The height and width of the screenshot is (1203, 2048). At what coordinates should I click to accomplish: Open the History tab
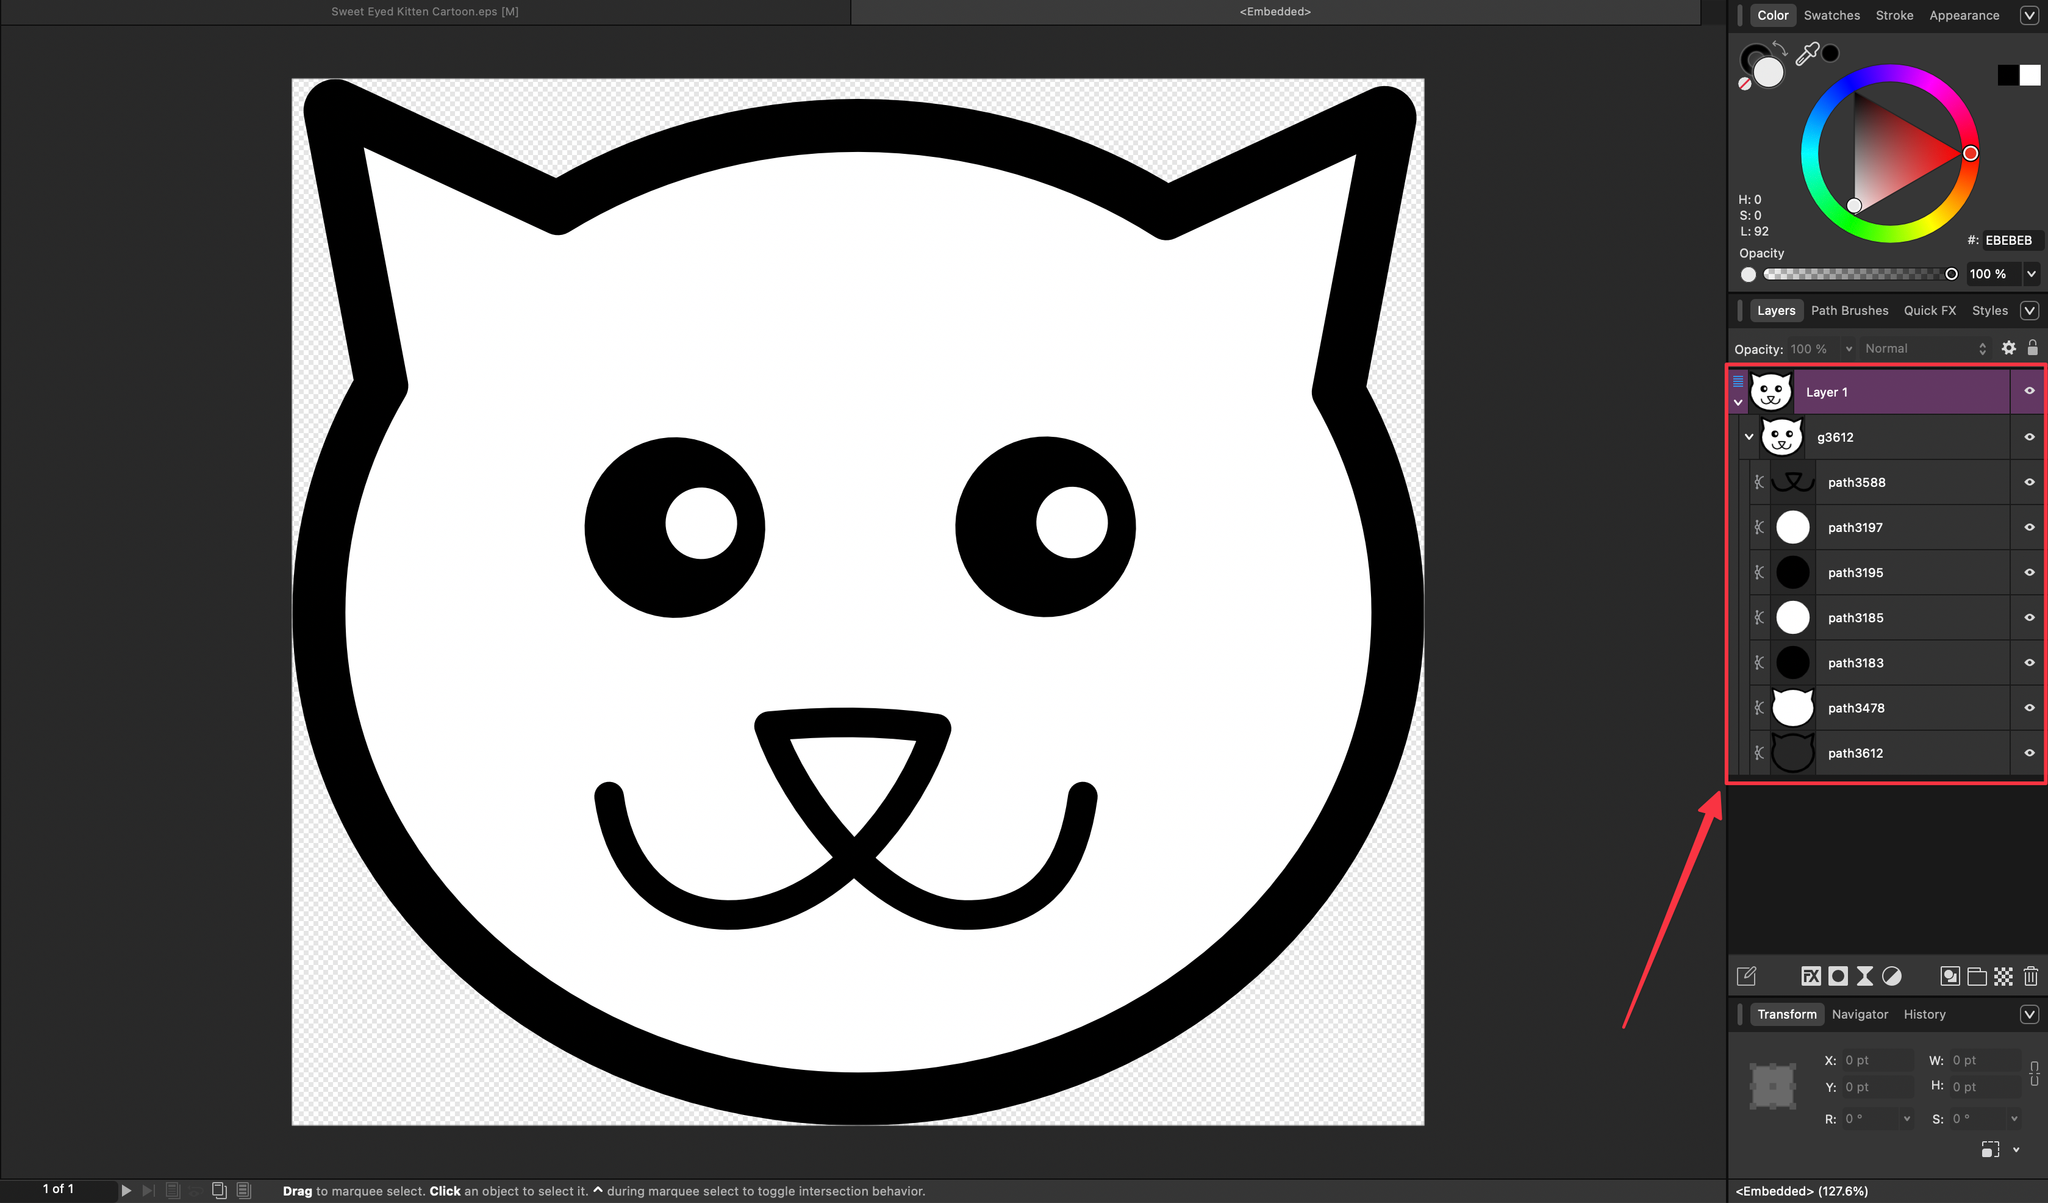(1924, 1014)
